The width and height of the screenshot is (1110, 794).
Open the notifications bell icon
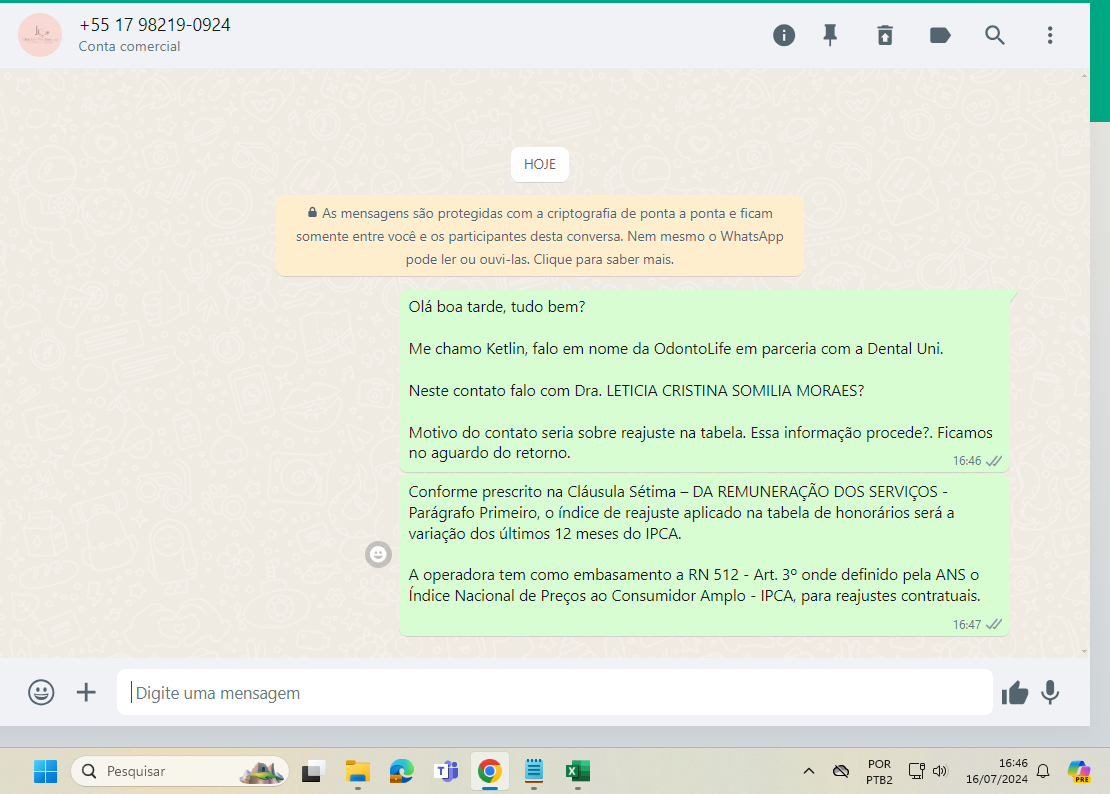[1043, 771]
